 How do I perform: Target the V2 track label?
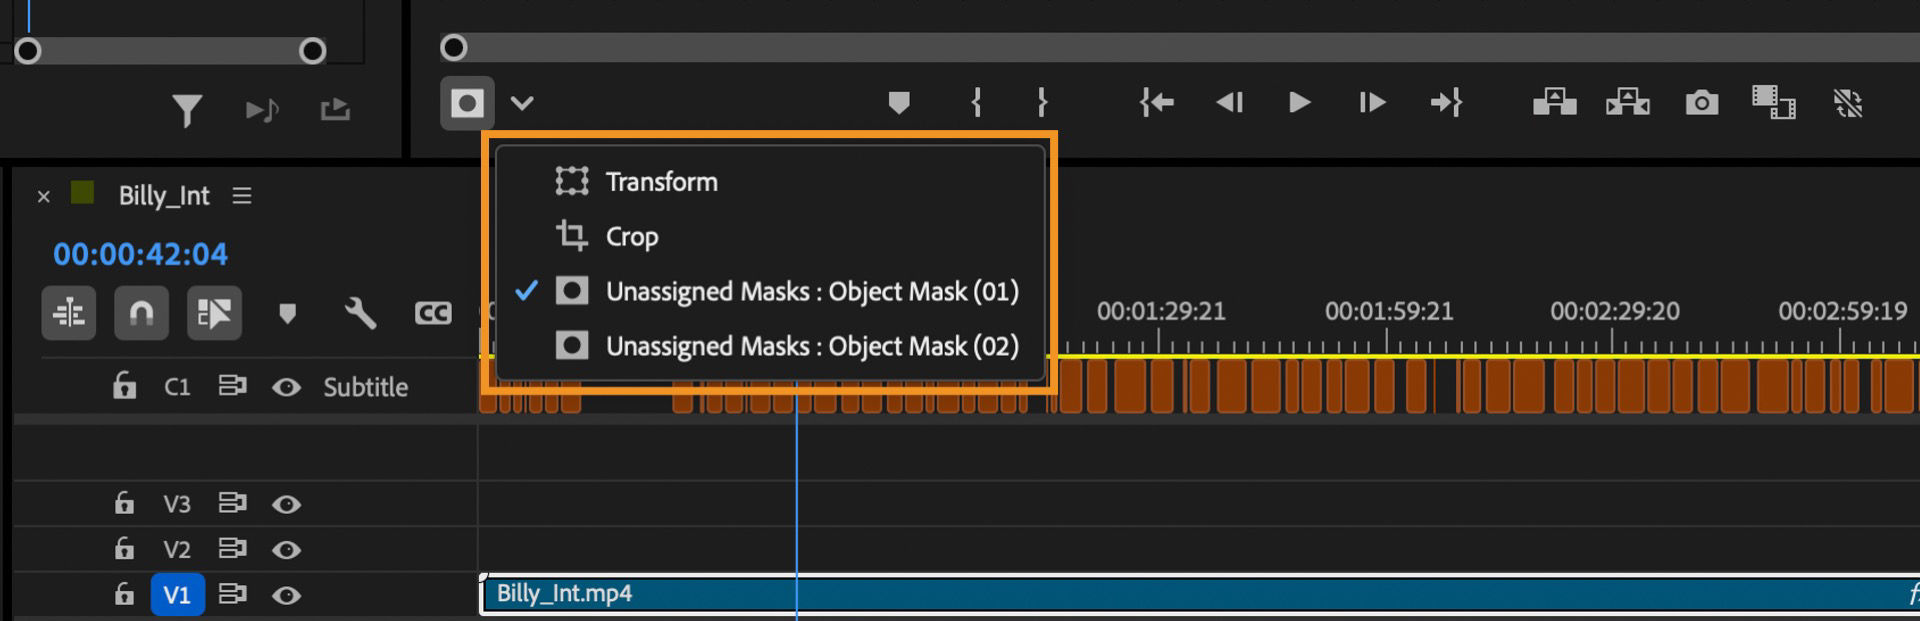point(177,550)
